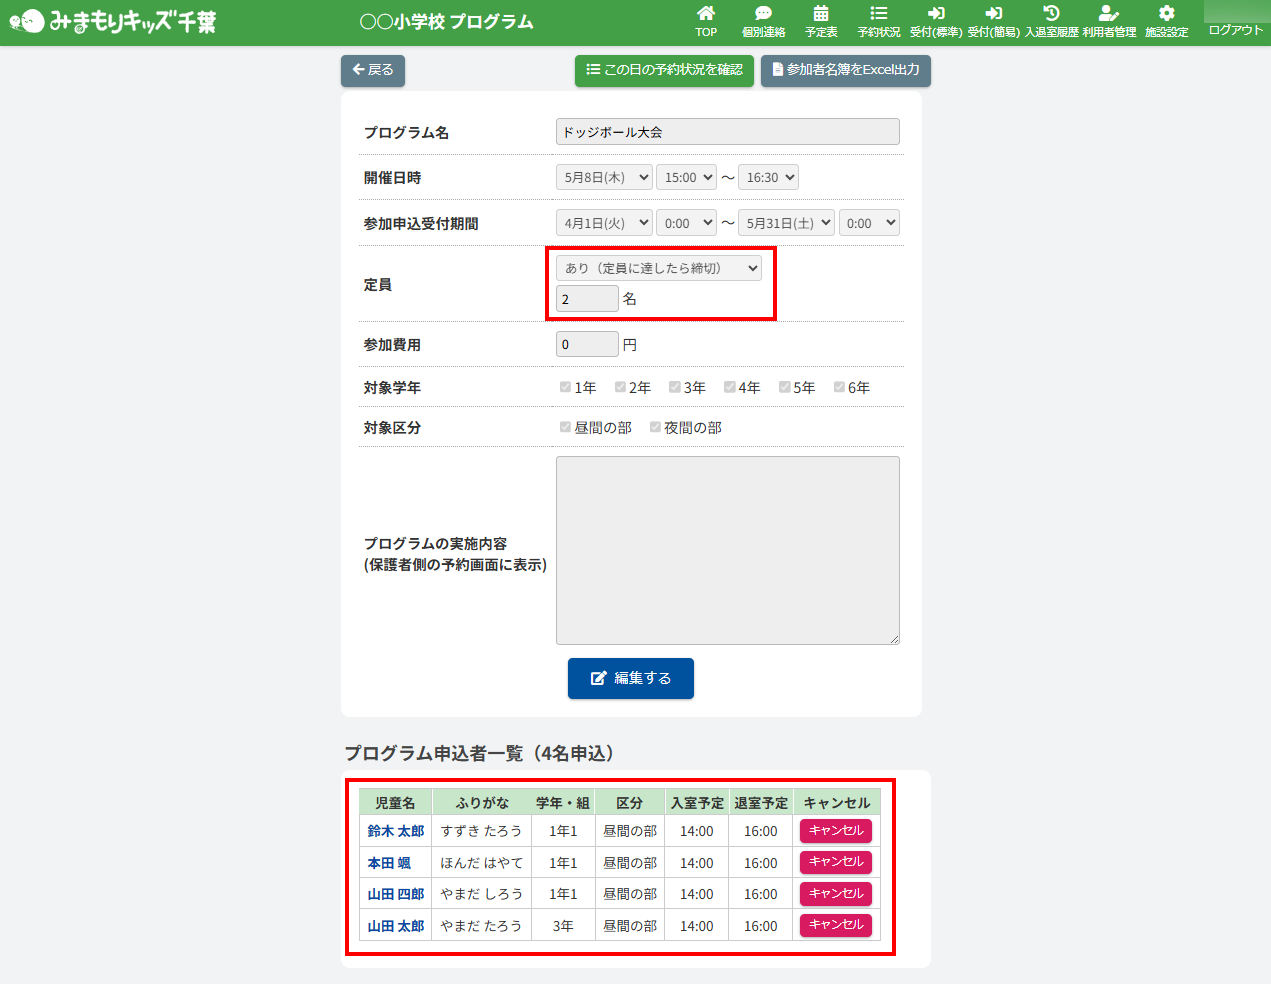Screen dimensions: 1271x984
Task: Open 予定表 calendar icon
Action: [x=821, y=14]
